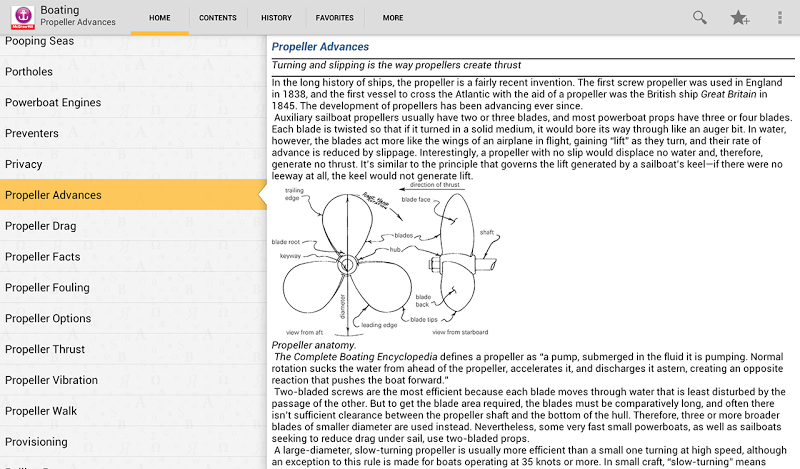Open the Portholes article
This screenshot has width=800, height=469.
coord(133,71)
